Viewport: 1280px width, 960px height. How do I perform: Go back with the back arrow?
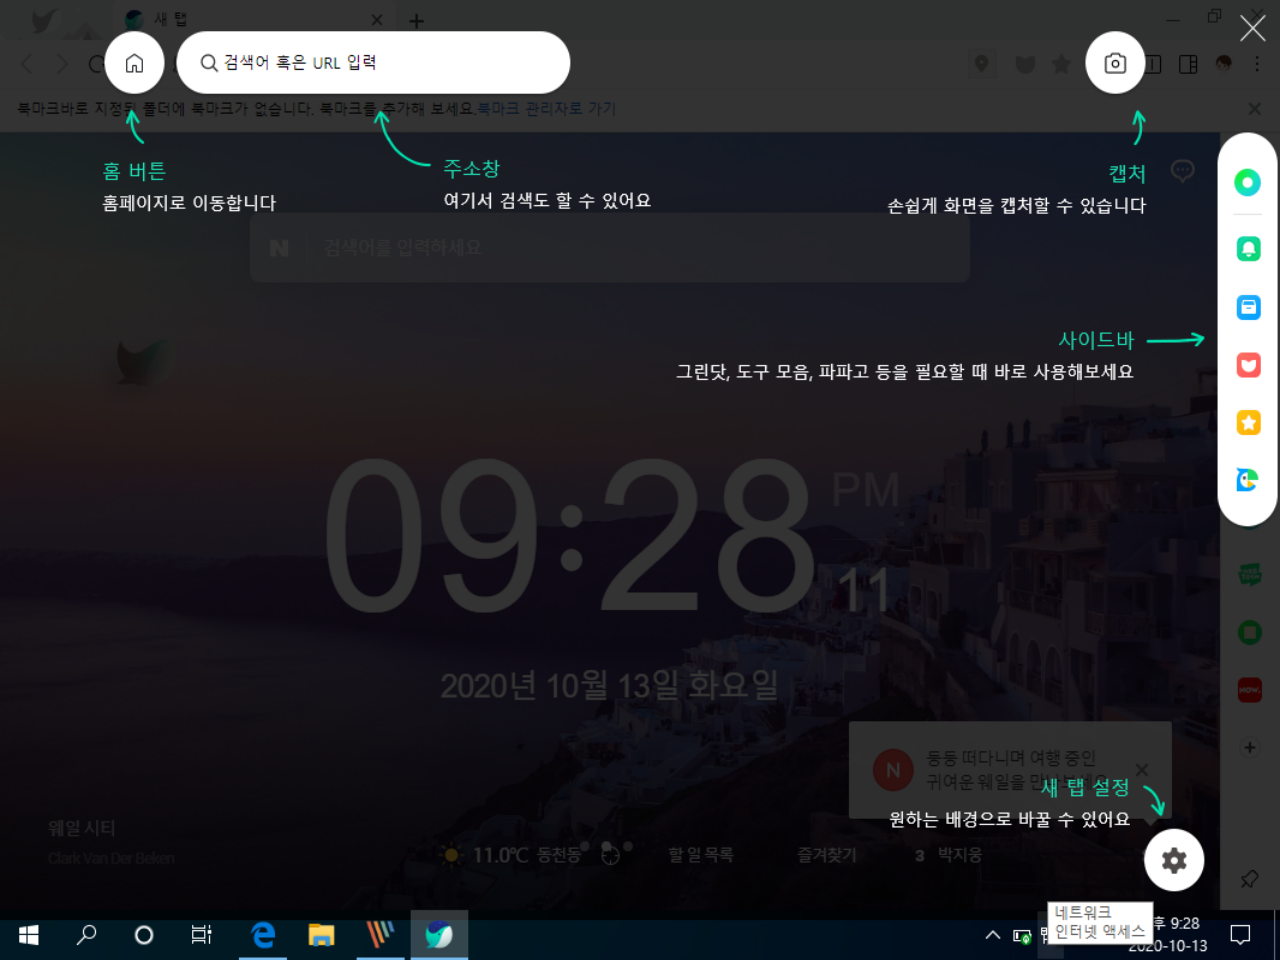(27, 64)
